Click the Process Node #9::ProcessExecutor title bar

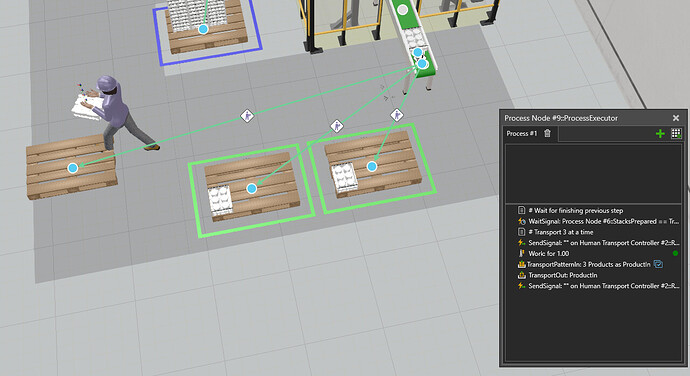coord(593,118)
